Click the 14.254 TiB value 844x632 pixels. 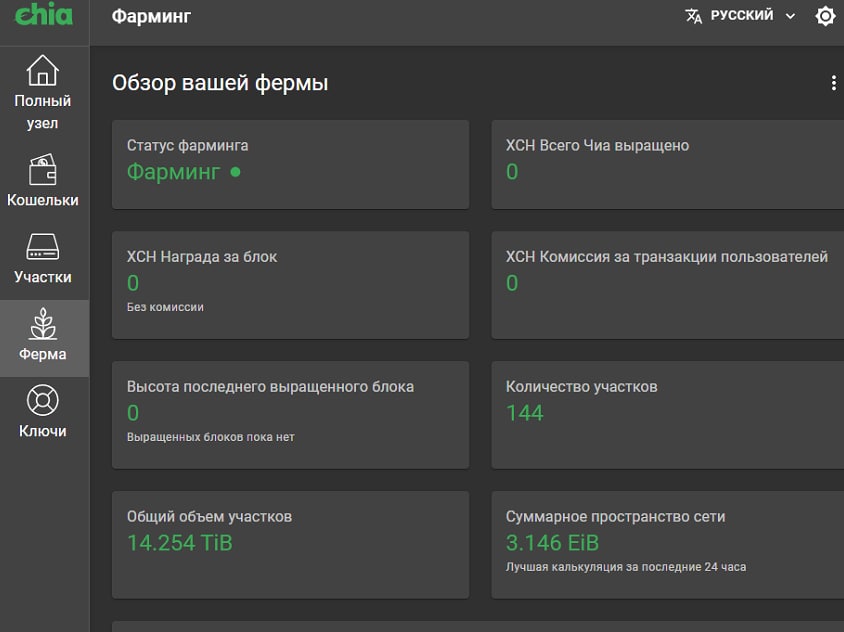(180, 543)
